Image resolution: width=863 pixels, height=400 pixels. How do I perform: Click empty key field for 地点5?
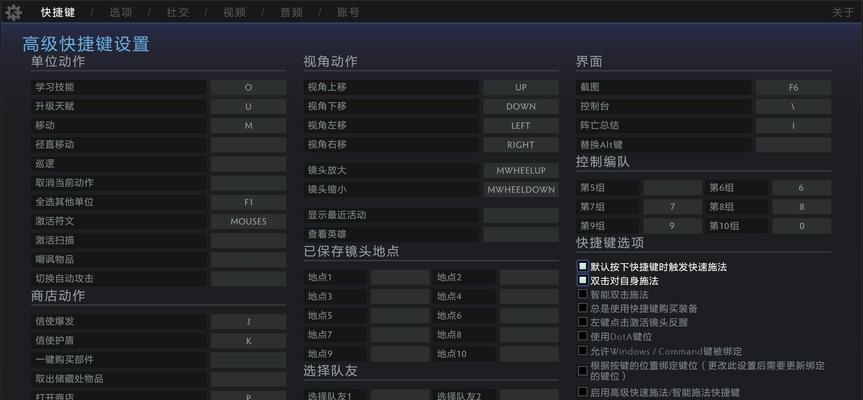(400, 316)
